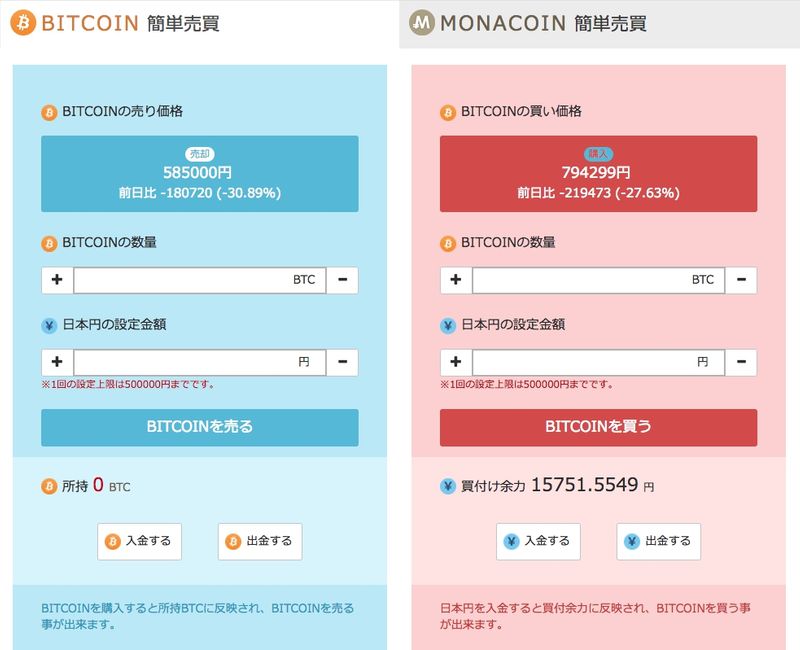Click the yen icon on 入金する button
The width and height of the screenshot is (800, 650).
tap(511, 541)
